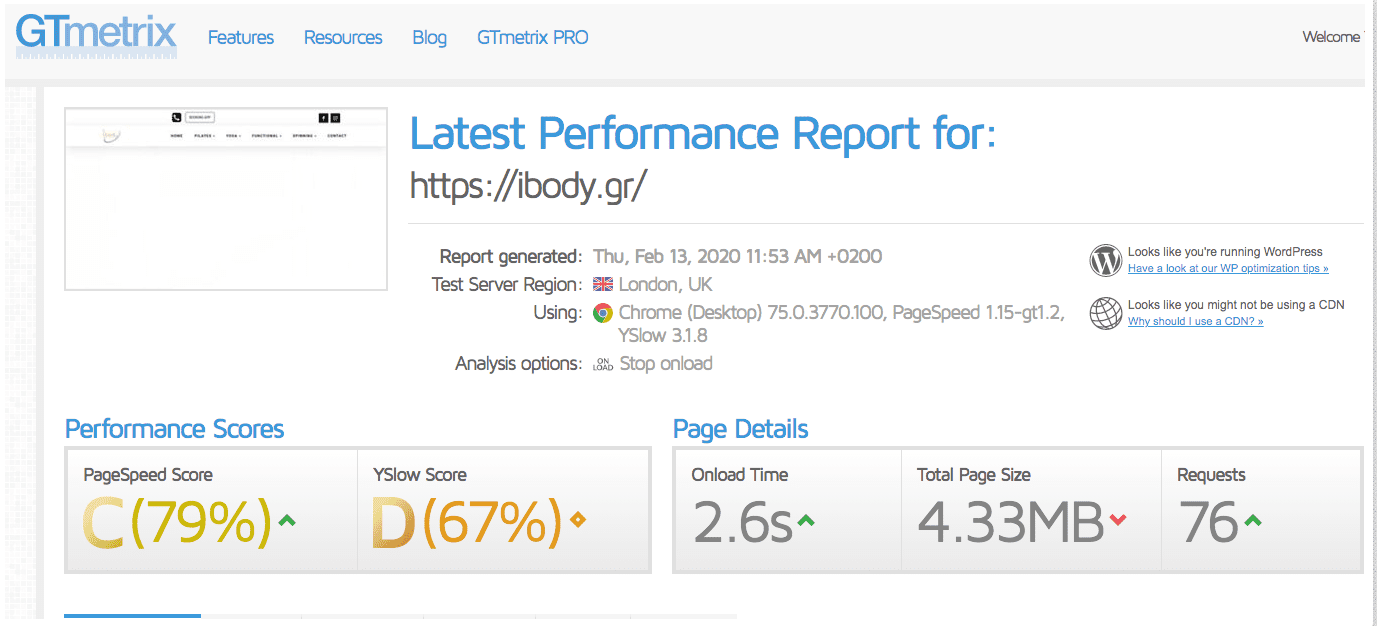The image size is (1377, 626).
Task: Open GTmetrix PRO page
Action: [x=533, y=38]
